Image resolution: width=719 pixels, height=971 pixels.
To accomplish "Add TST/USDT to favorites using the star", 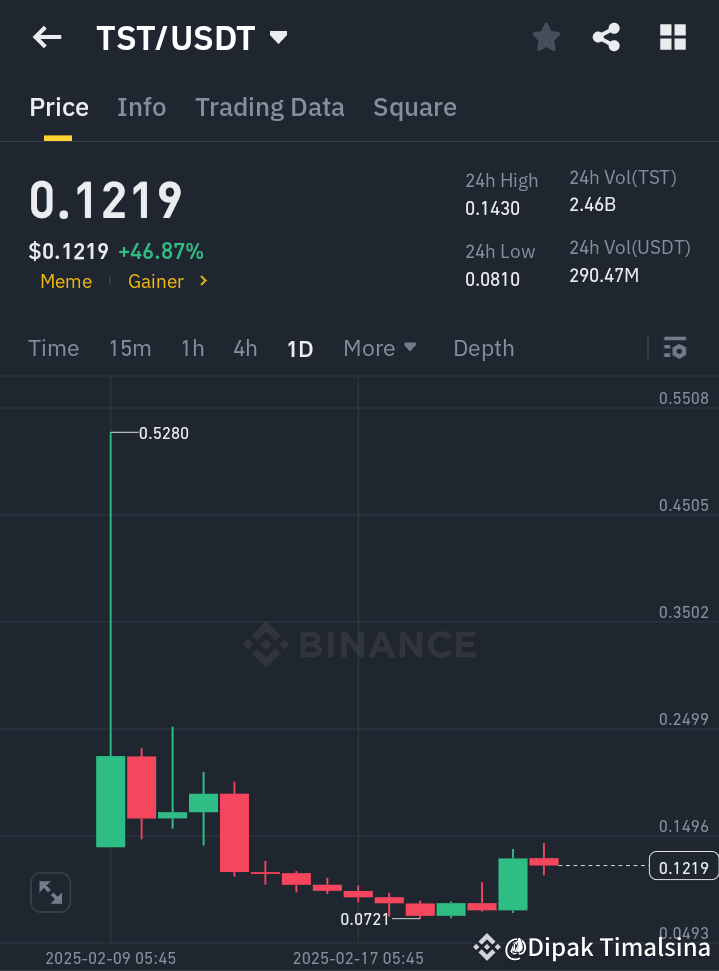I will (x=546, y=37).
